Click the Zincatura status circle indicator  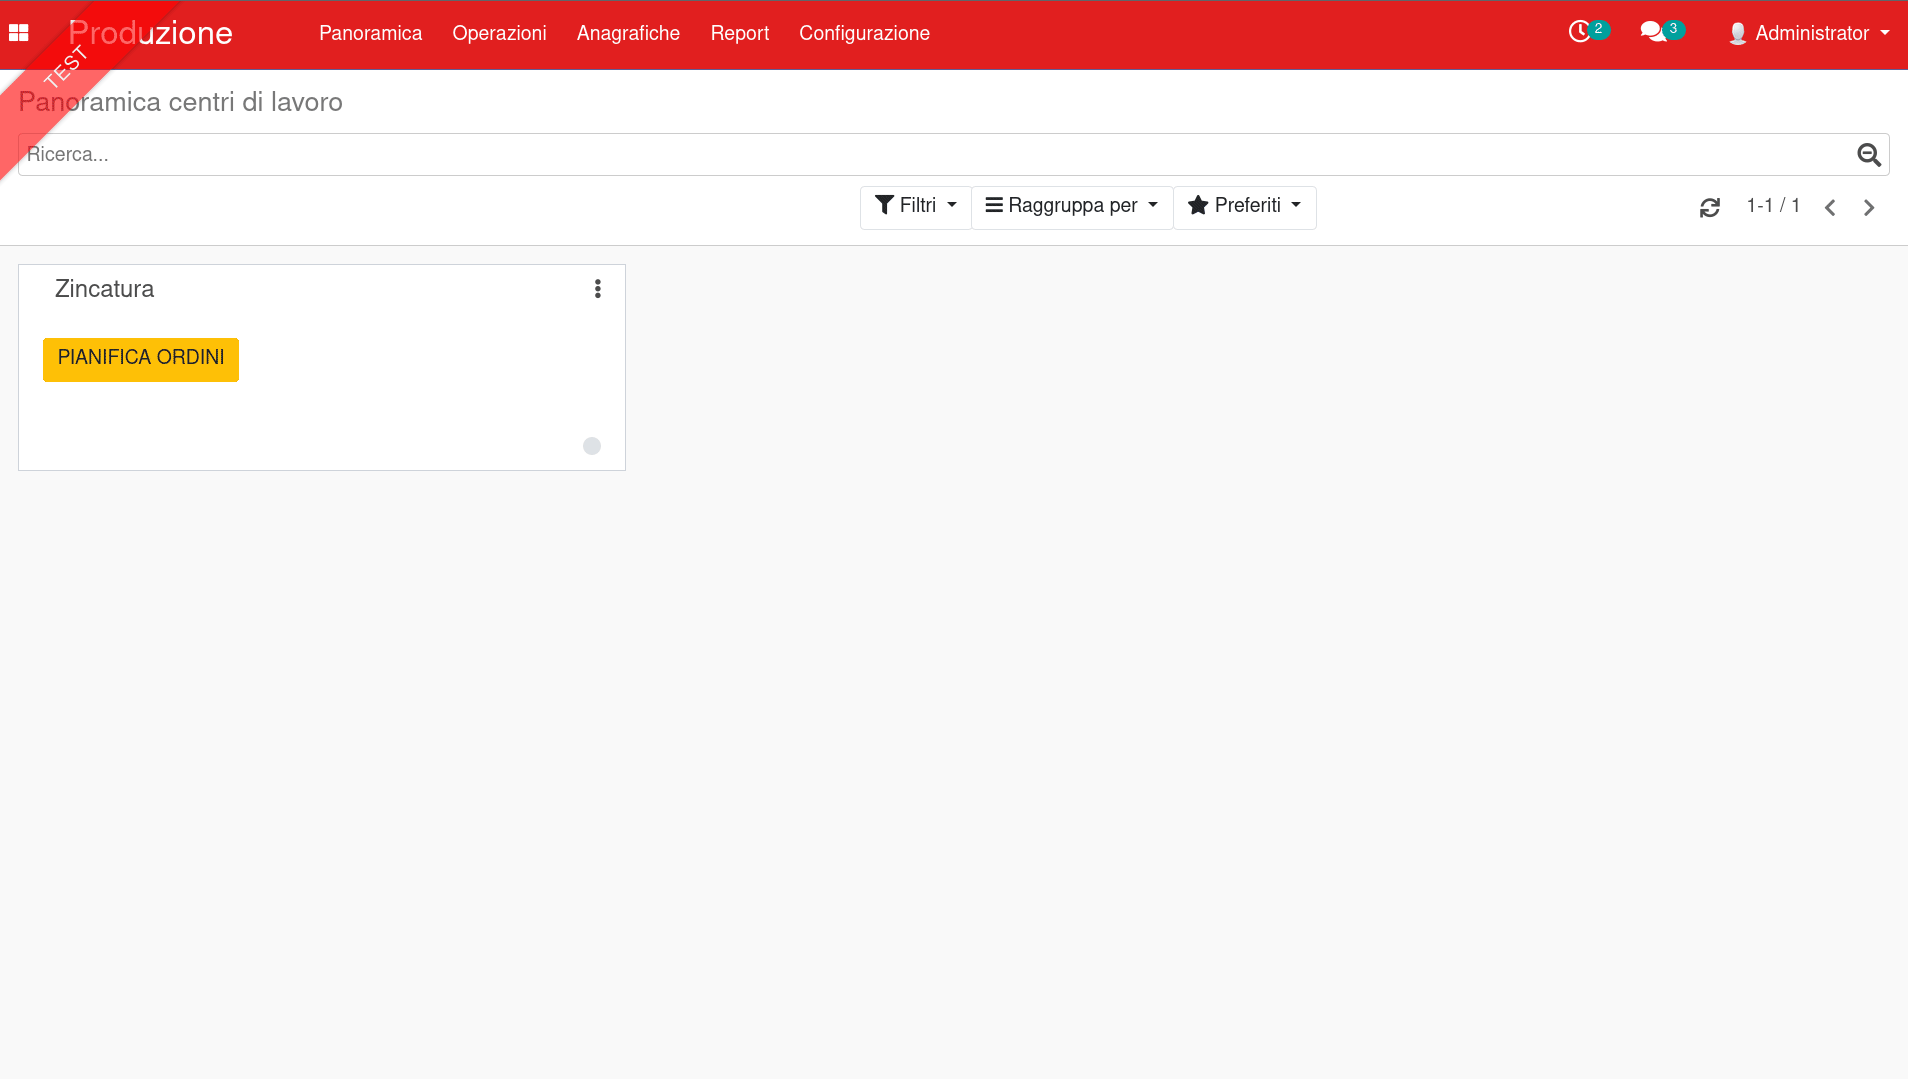pos(592,446)
